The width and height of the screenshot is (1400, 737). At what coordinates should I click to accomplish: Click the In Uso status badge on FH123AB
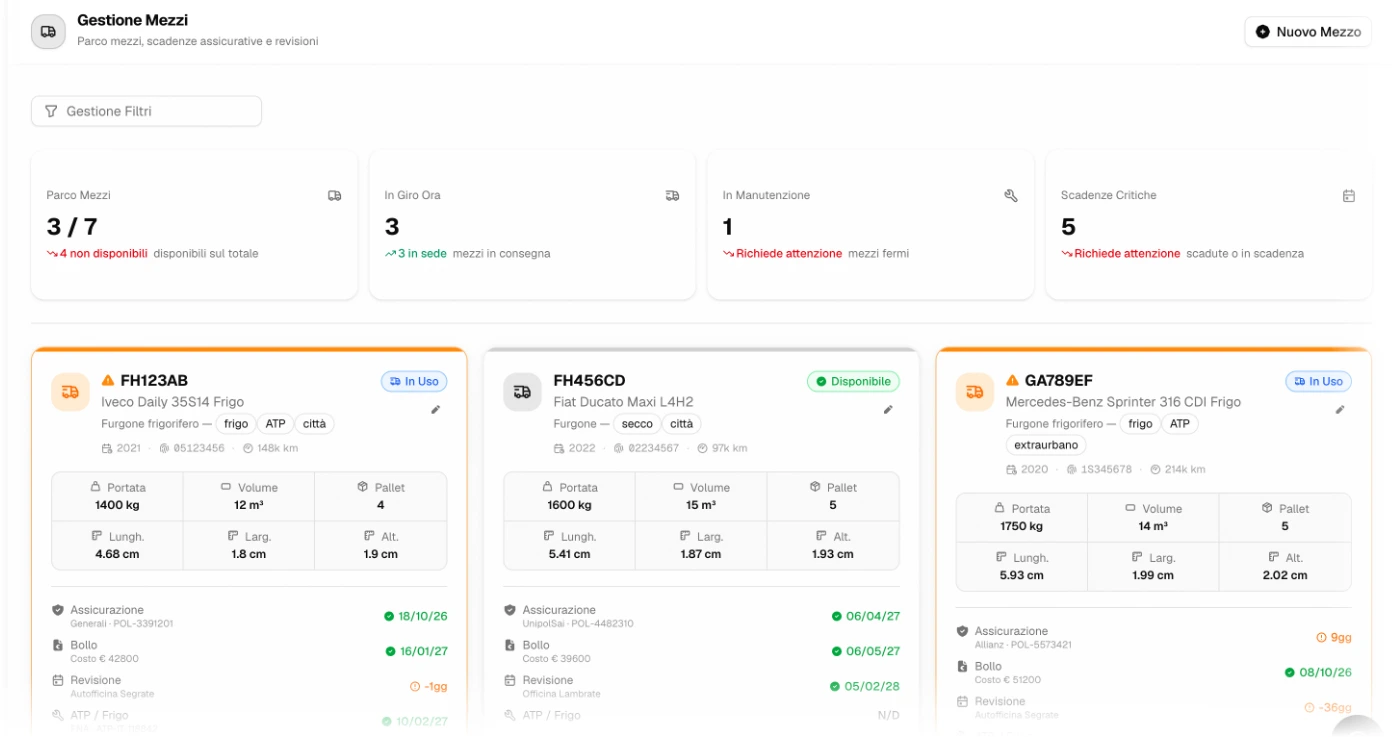(414, 381)
